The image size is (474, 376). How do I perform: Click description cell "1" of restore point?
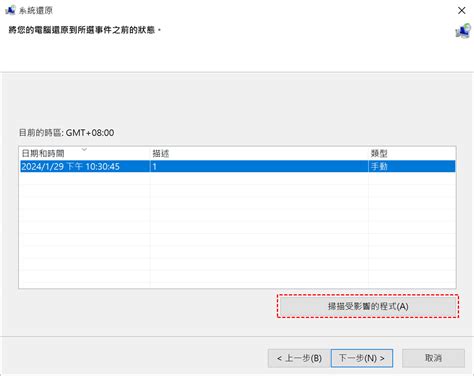click(259, 166)
